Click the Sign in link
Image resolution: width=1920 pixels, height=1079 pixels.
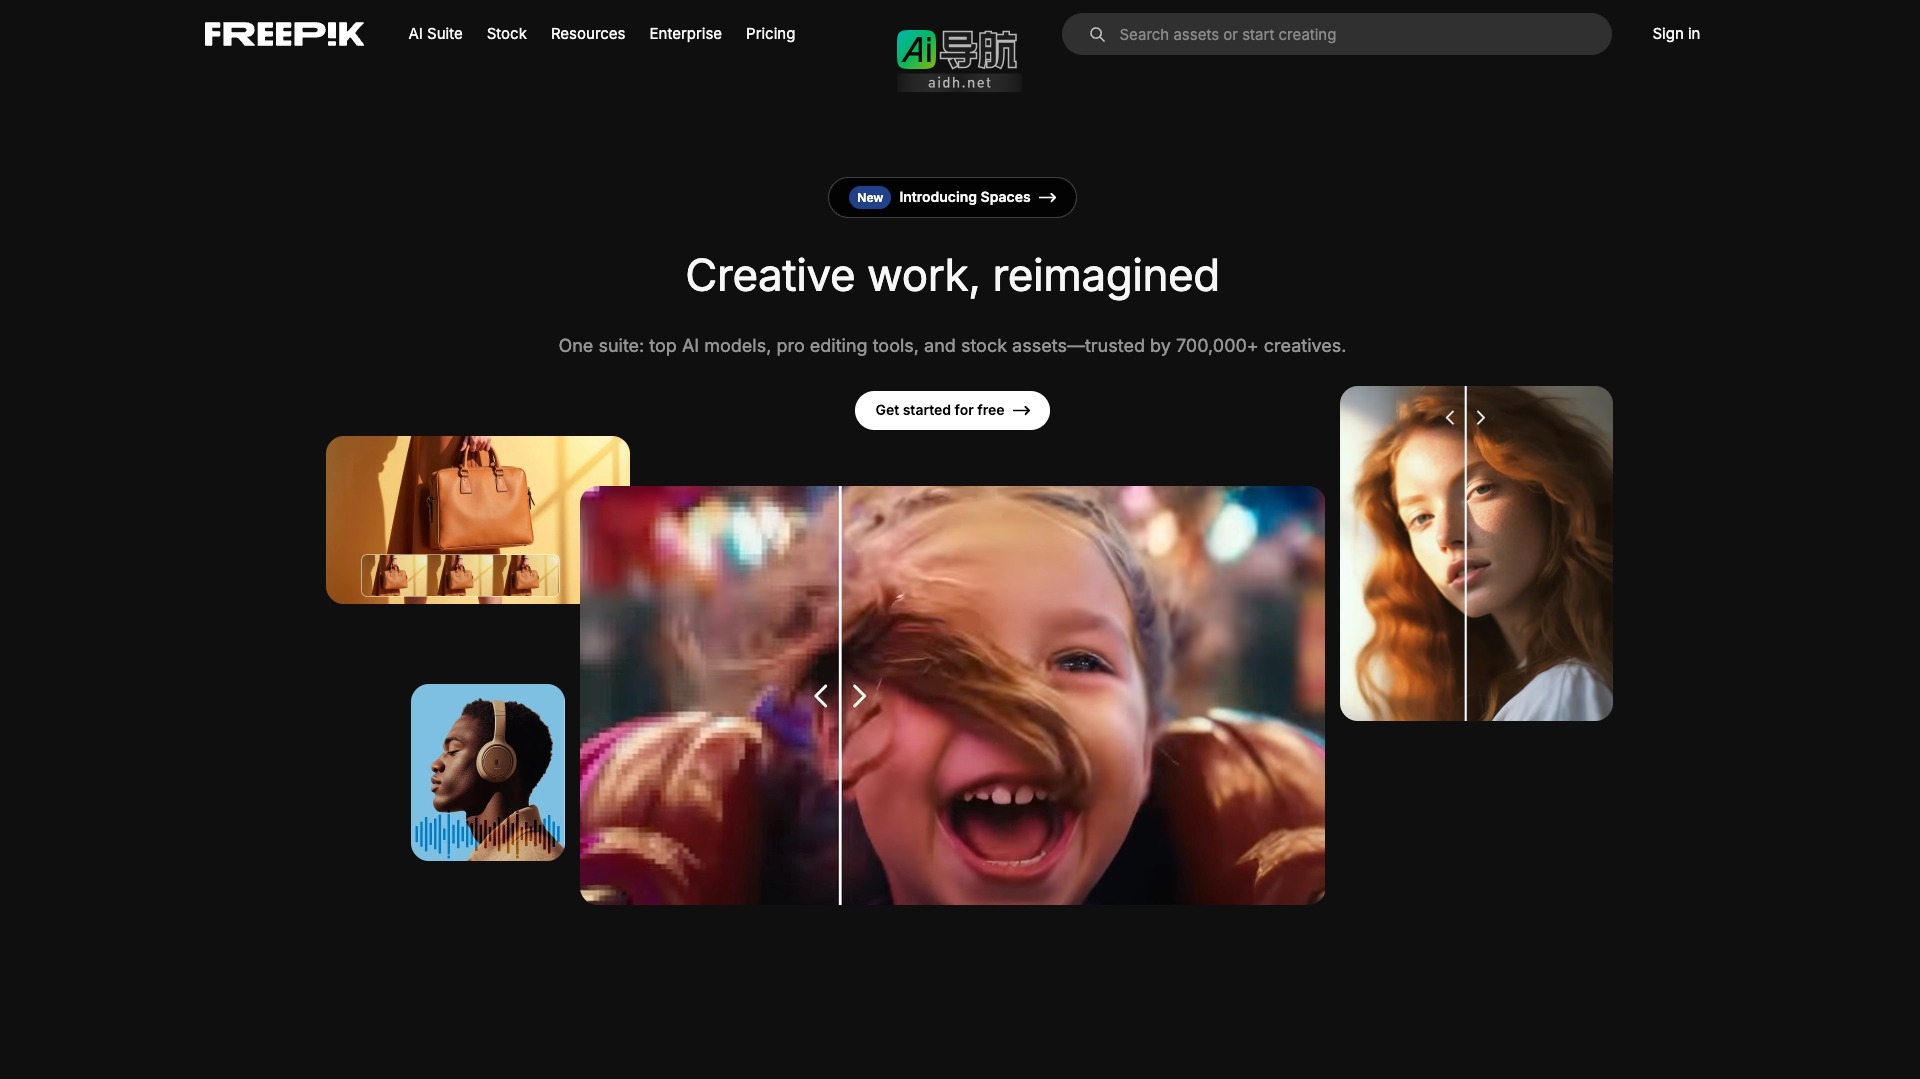click(1675, 34)
